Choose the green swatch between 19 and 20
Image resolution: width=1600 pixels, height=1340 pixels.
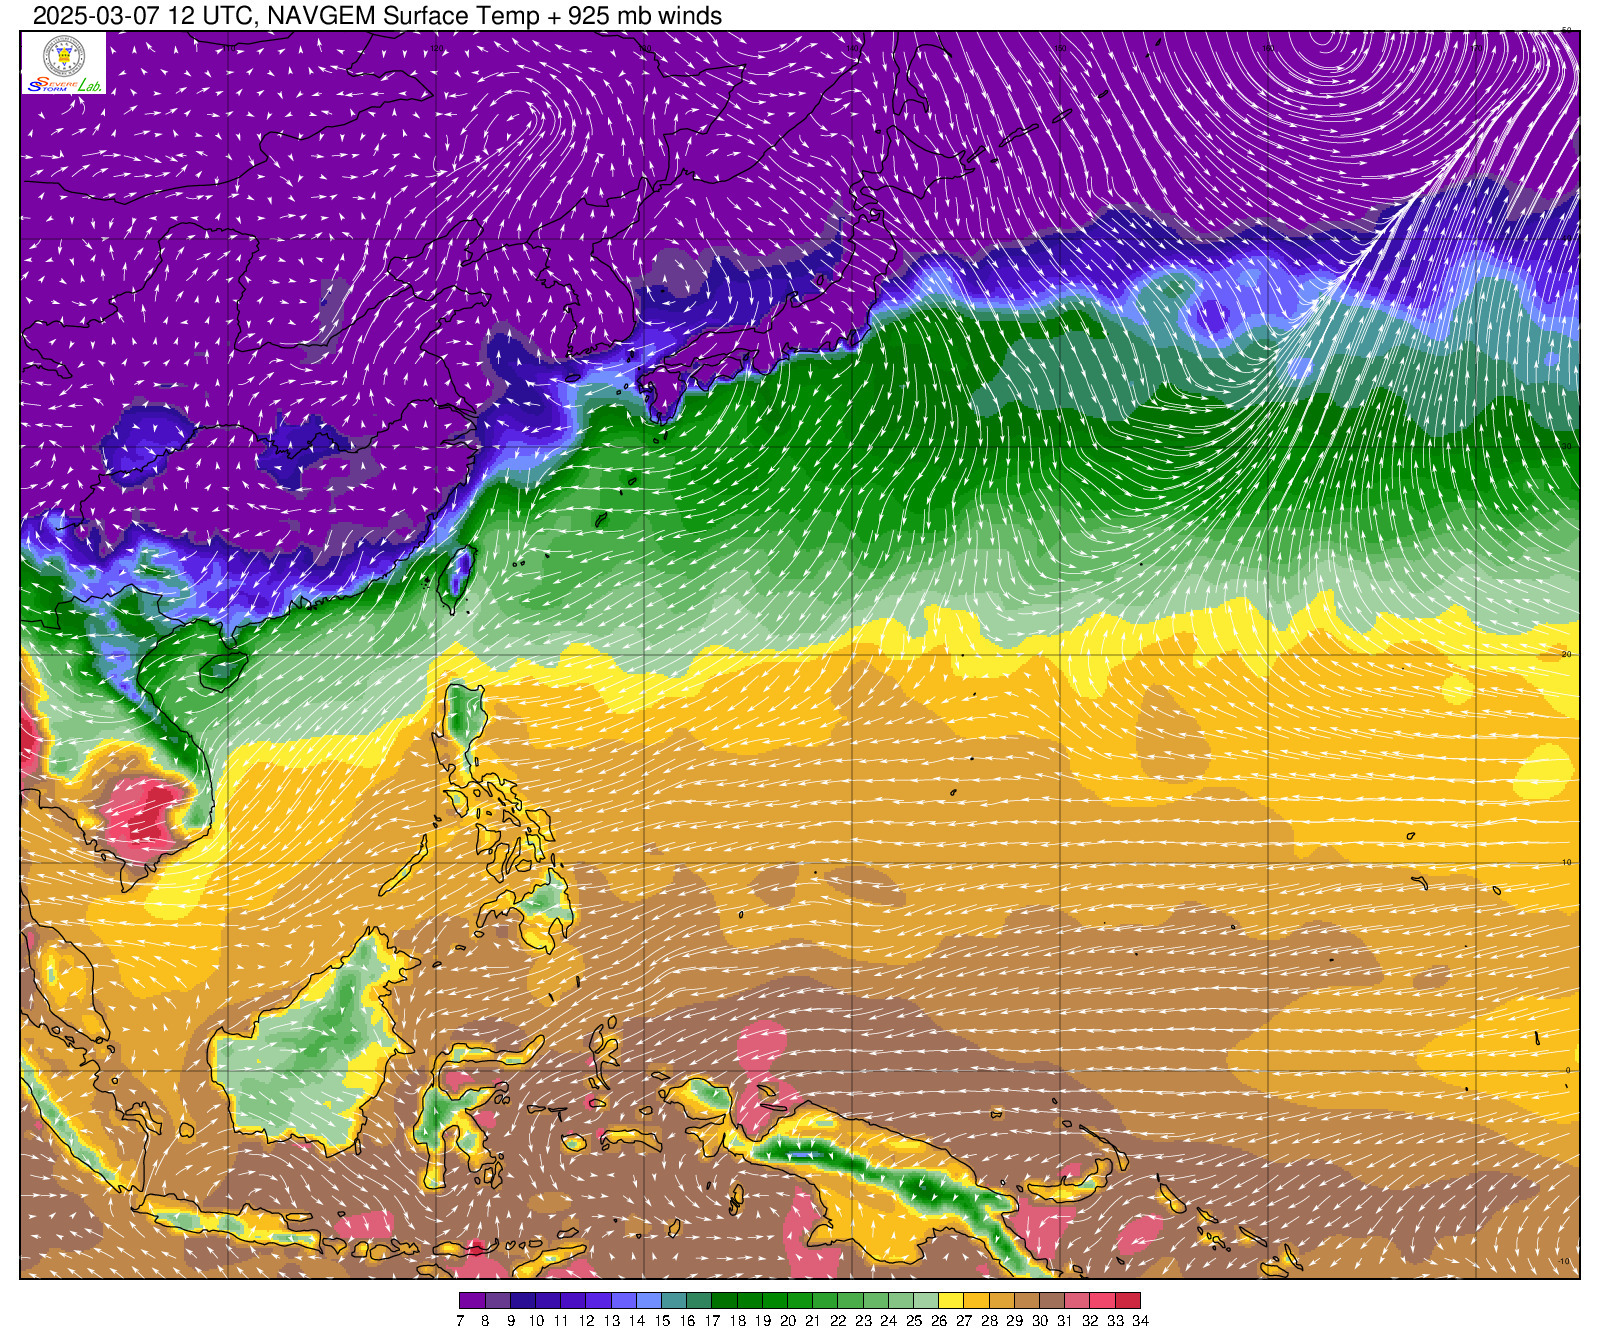pyautogui.click(x=775, y=1300)
